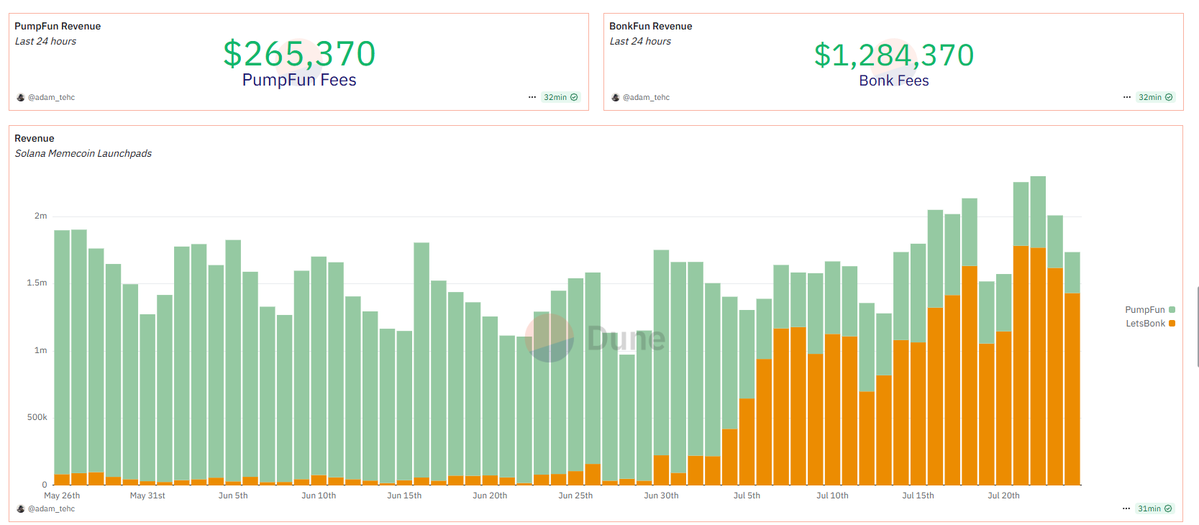Toggle the PumpFun series in the chart legend
The image size is (1199, 525).
point(1149,309)
